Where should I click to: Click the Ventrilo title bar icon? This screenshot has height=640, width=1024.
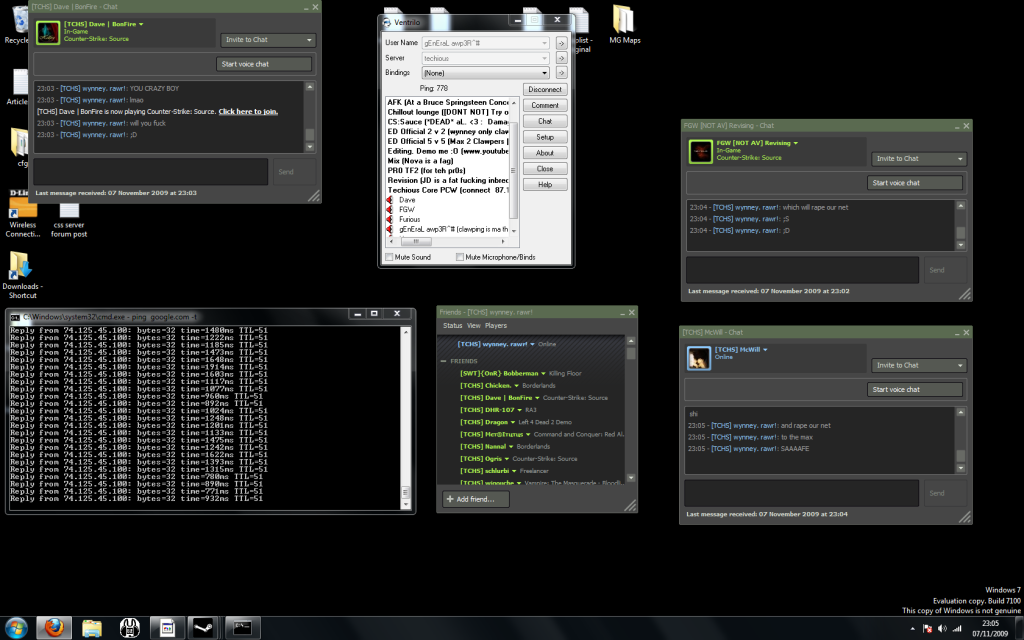387,22
